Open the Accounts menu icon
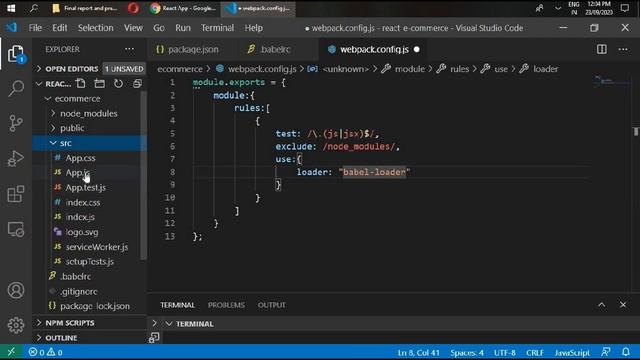 pos(16,290)
